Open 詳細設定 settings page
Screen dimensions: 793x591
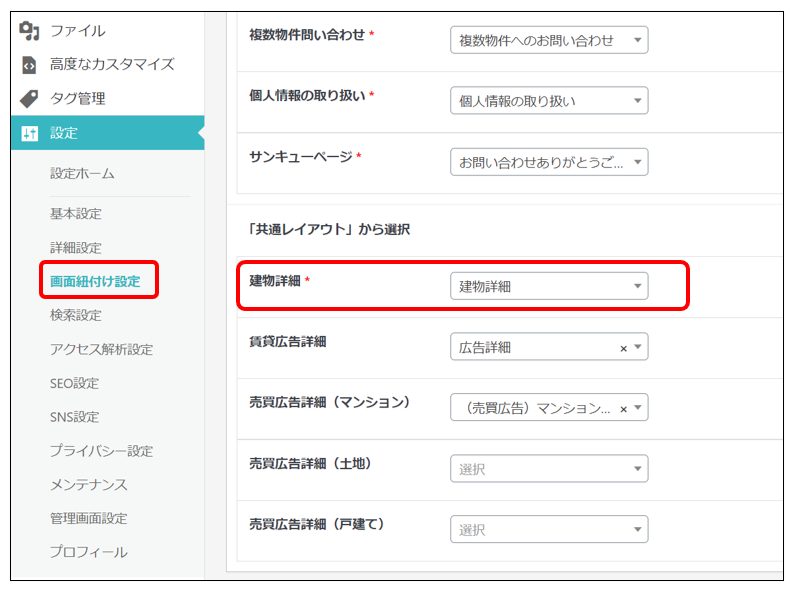75,248
